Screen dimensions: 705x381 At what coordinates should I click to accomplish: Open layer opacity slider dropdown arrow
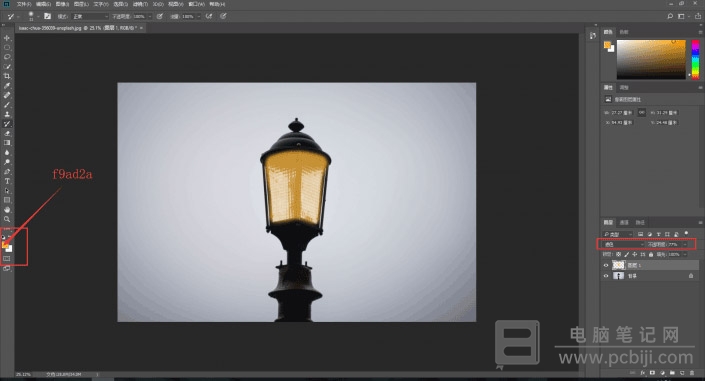coord(685,244)
